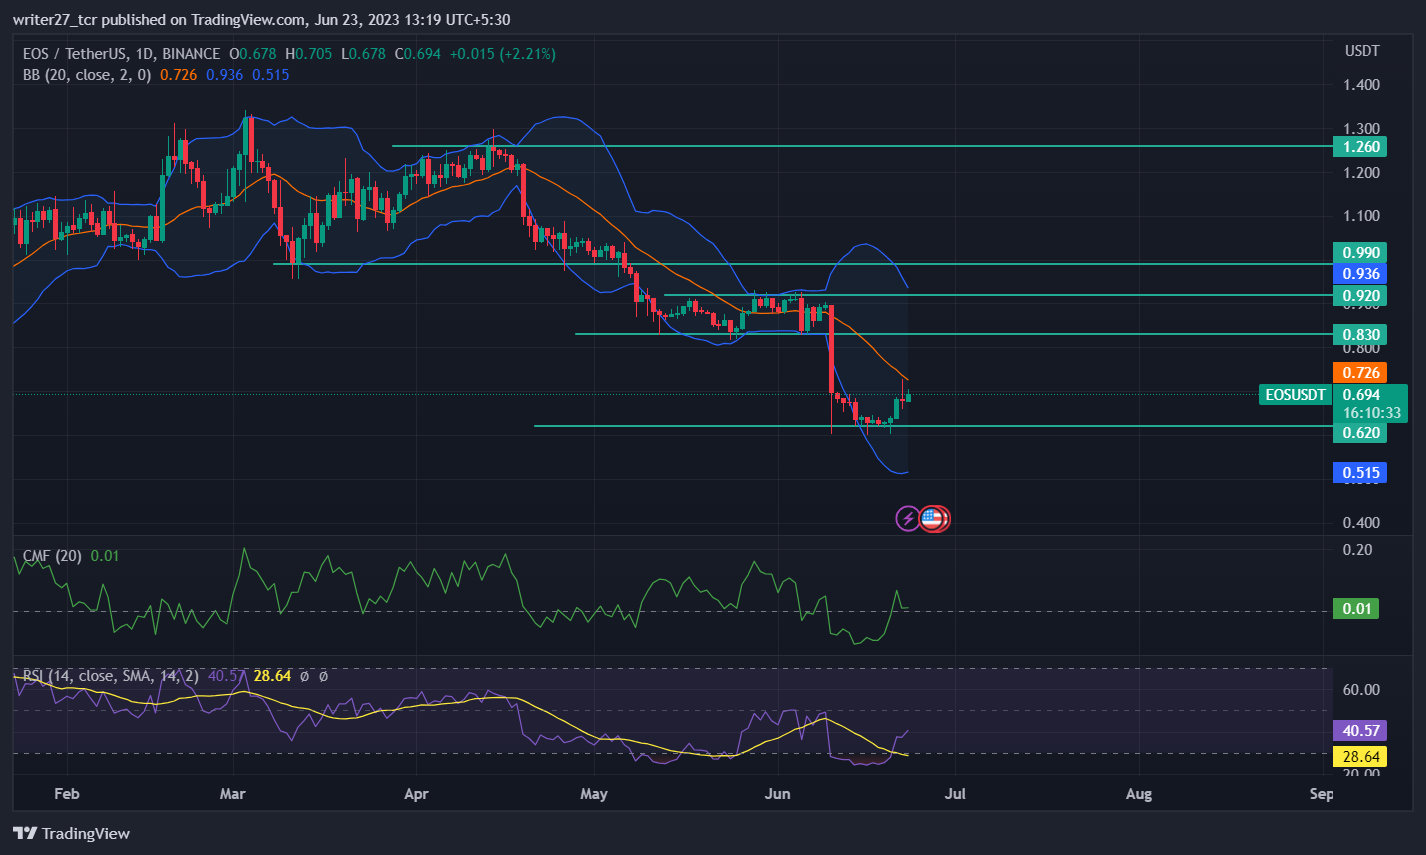Click the EOSUSDT symbol price tag
This screenshot has height=855, width=1426.
(x=1295, y=395)
